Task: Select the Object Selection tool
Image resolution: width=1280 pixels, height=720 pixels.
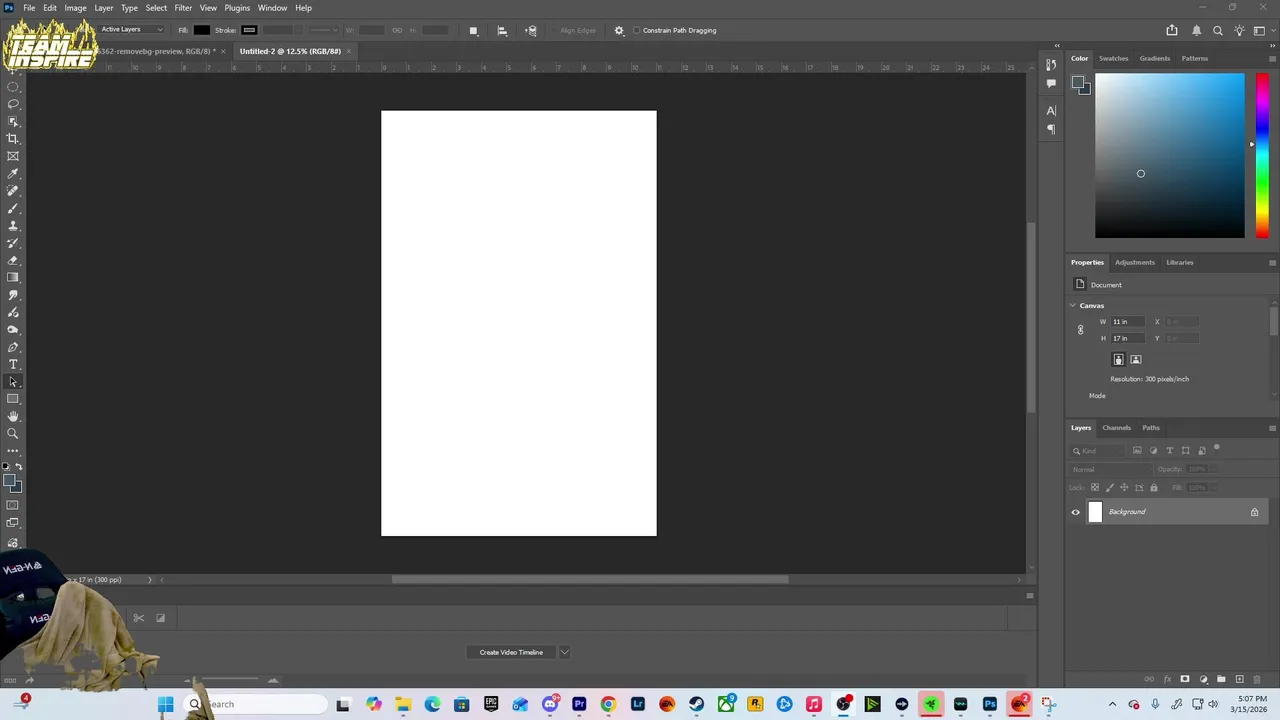Action: pyautogui.click(x=13, y=121)
